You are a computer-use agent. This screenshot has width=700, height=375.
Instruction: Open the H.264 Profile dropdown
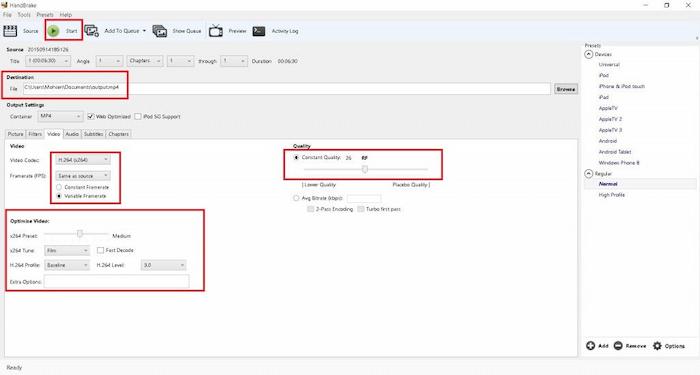tap(67, 265)
